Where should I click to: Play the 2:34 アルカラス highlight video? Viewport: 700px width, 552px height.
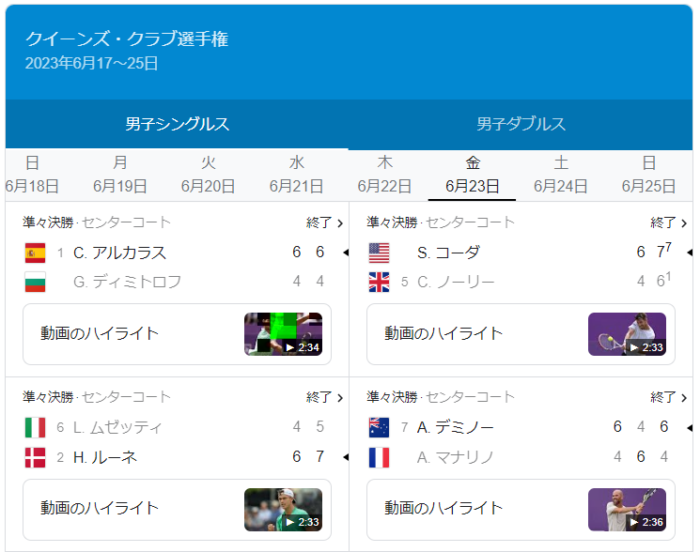[x=283, y=334]
